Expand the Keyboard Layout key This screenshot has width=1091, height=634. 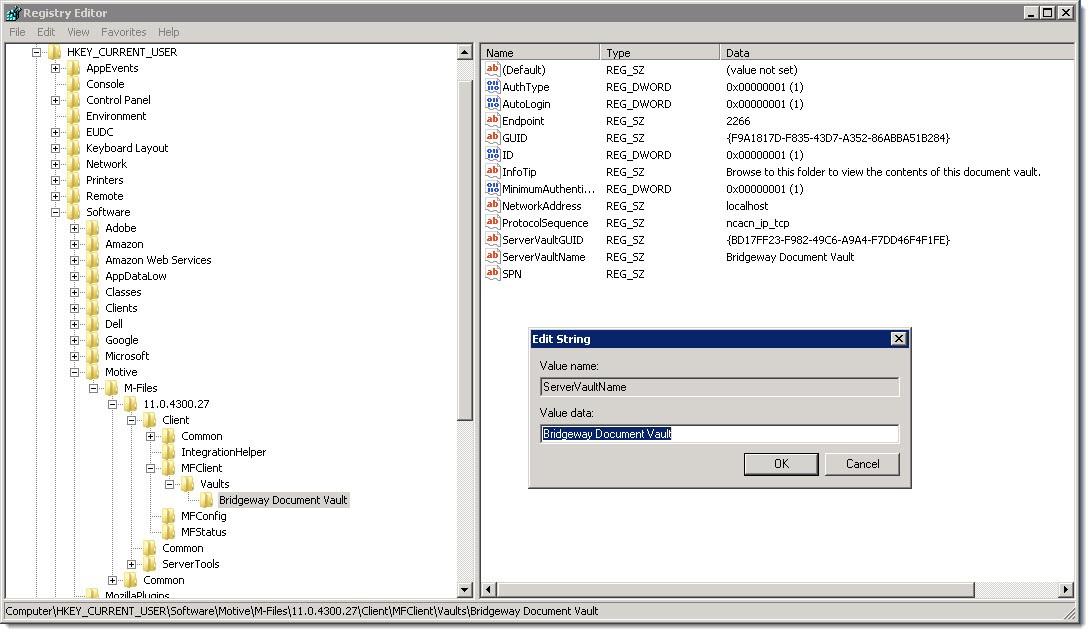pyautogui.click(x=55, y=148)
